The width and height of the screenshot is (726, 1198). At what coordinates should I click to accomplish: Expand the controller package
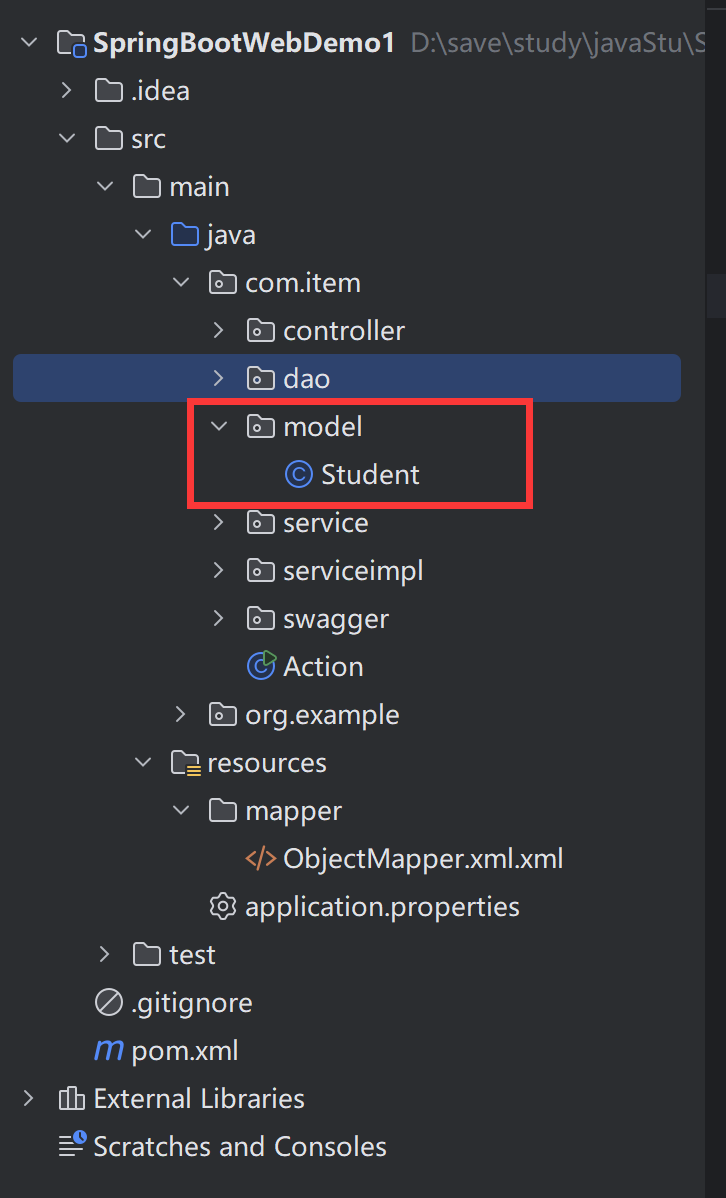218,330
